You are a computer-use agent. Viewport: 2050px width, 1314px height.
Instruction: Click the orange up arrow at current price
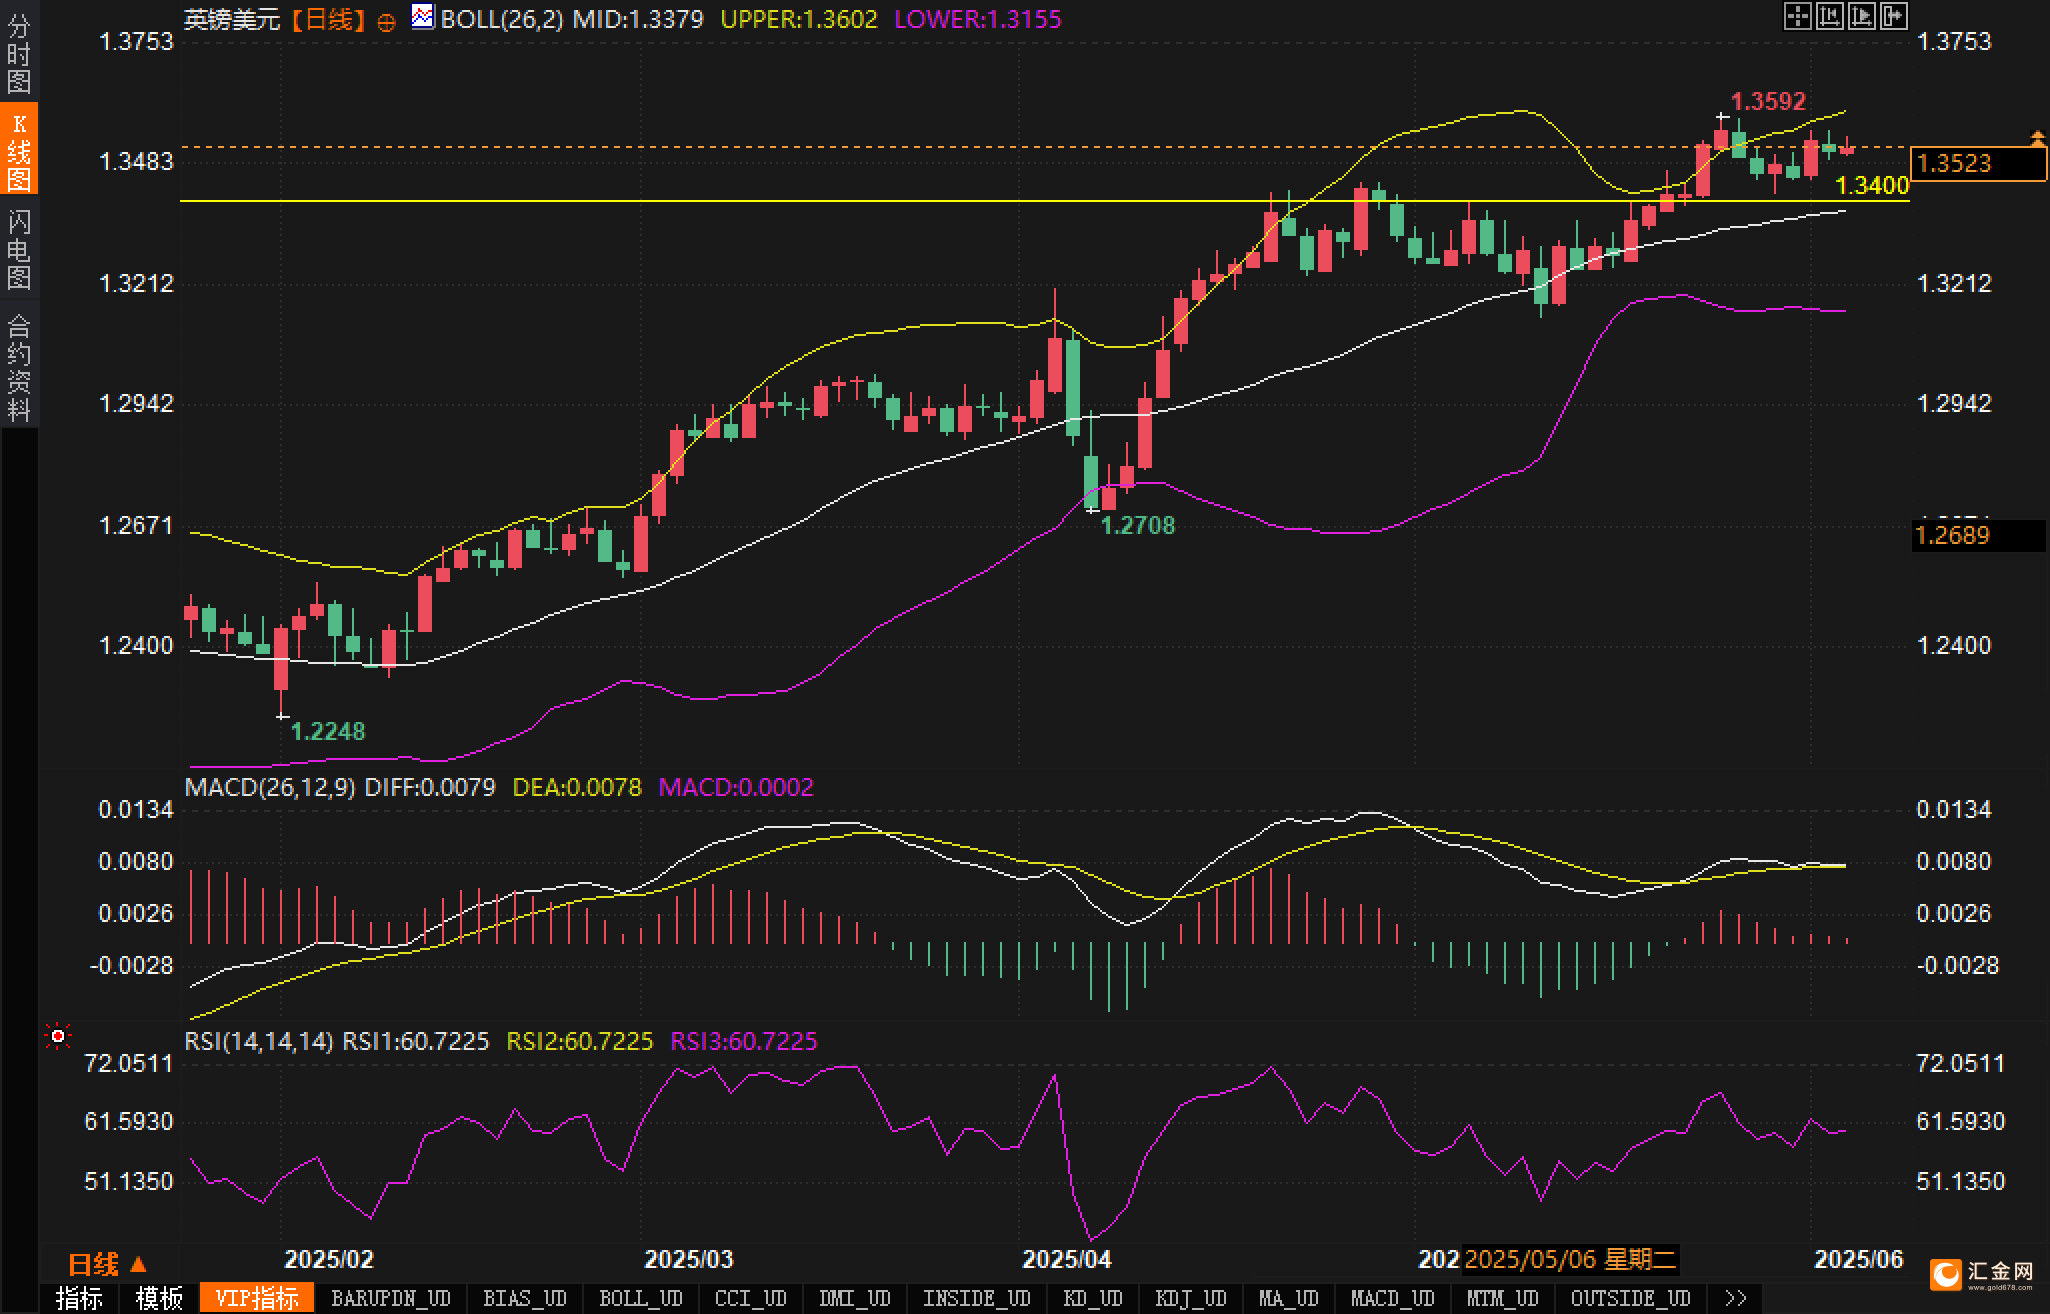pyautogui.click(x=2037, y=138)
